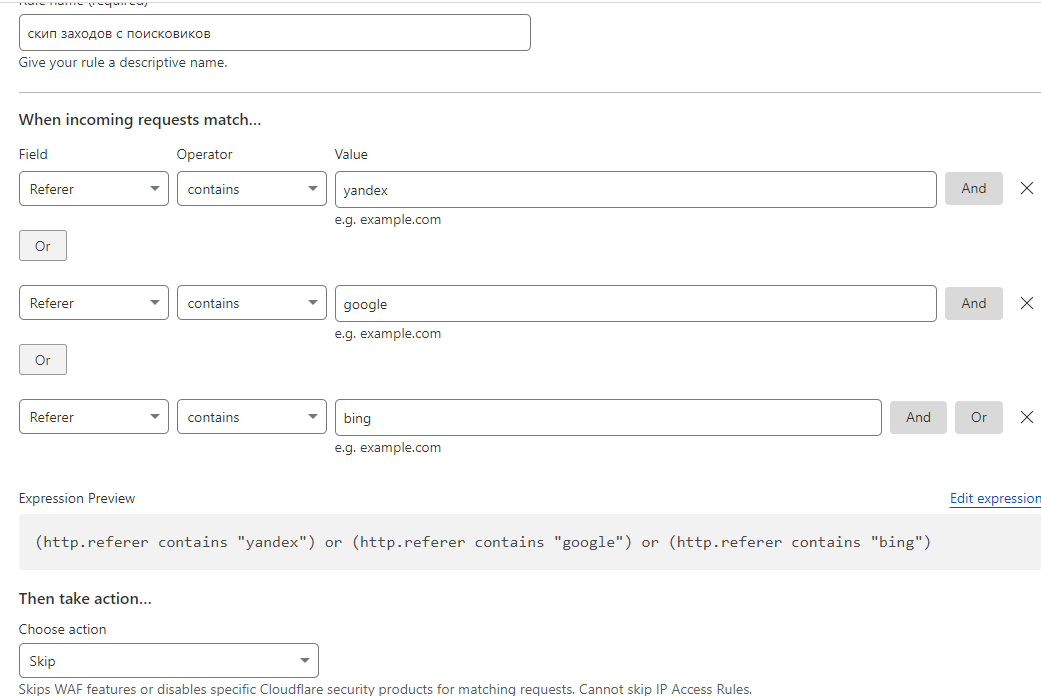This screenshot has width=1041, height=696.
Task: Focus the rule name input field
Action: (274, 33)
